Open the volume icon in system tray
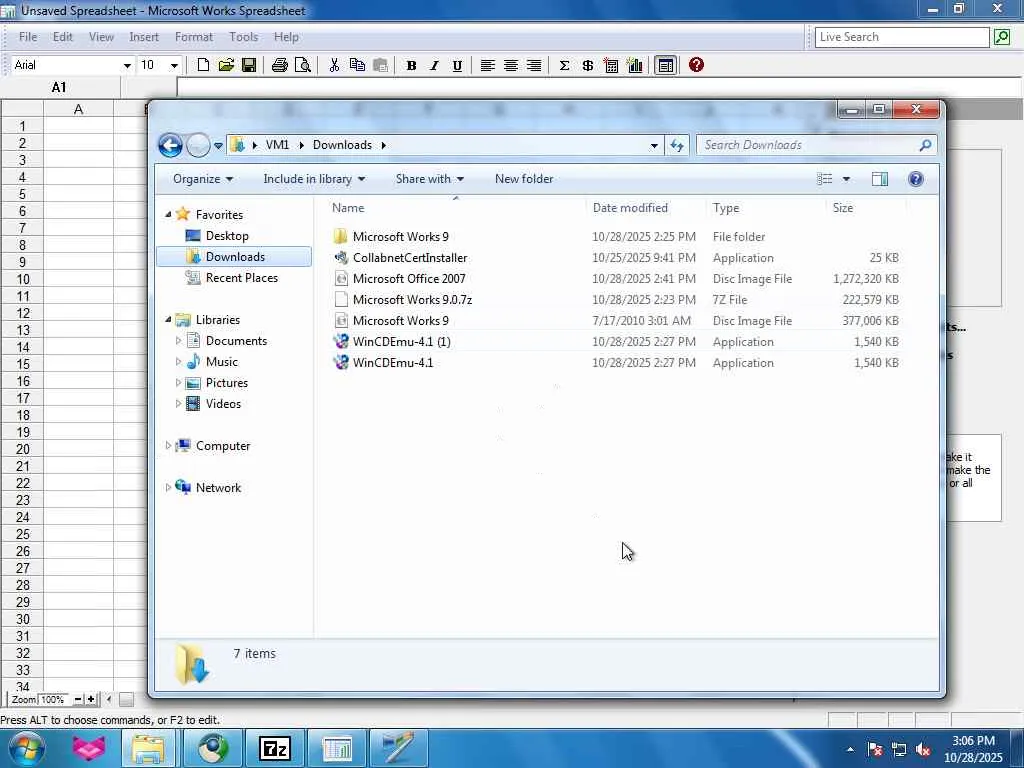 tap(923, 749)
